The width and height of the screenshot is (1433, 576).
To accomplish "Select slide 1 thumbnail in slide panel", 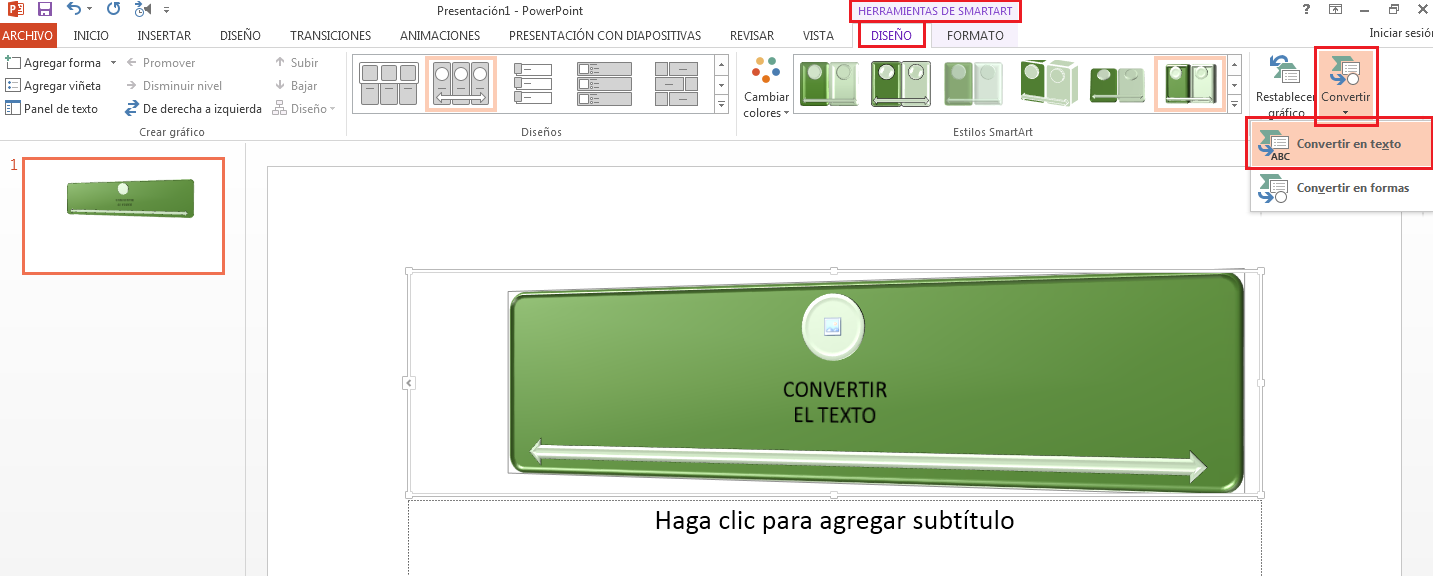I will coord(123,215).
